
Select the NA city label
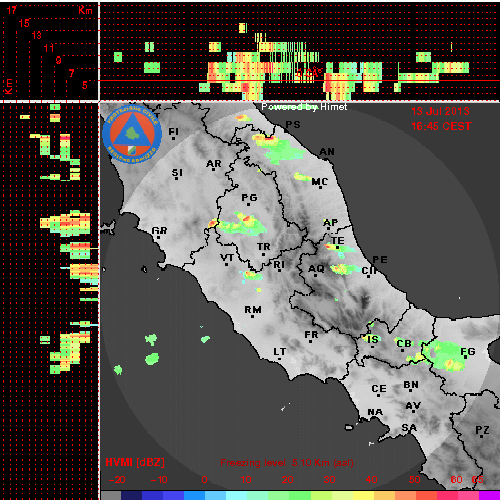[375, 412]
